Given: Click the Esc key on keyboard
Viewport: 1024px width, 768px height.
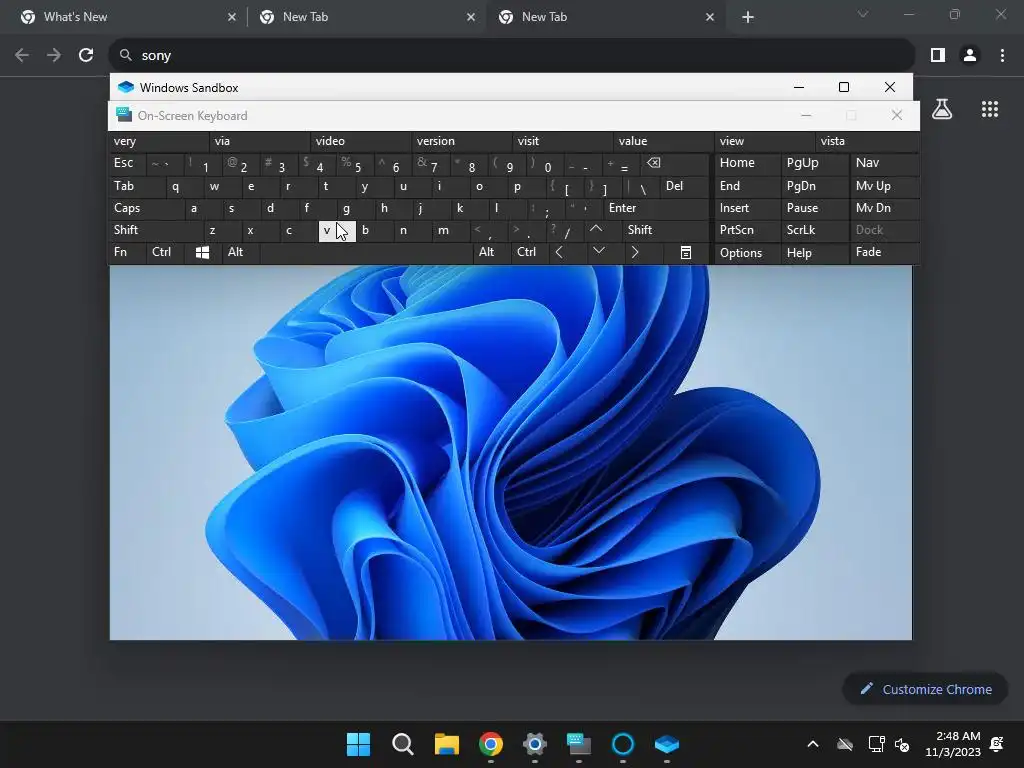Looking at the screenshot, I should [127, 163].
